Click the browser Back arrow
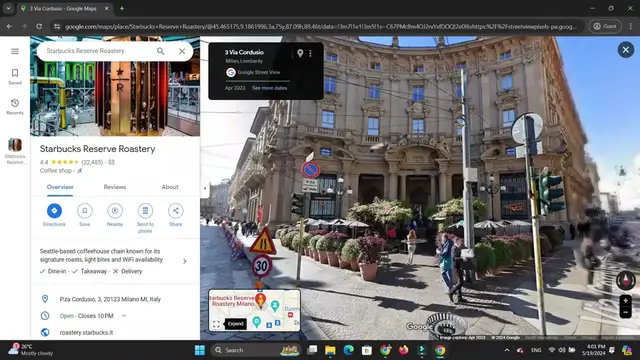Image resolution: width=640 pixels, height=360 pixels. point(9,27)
